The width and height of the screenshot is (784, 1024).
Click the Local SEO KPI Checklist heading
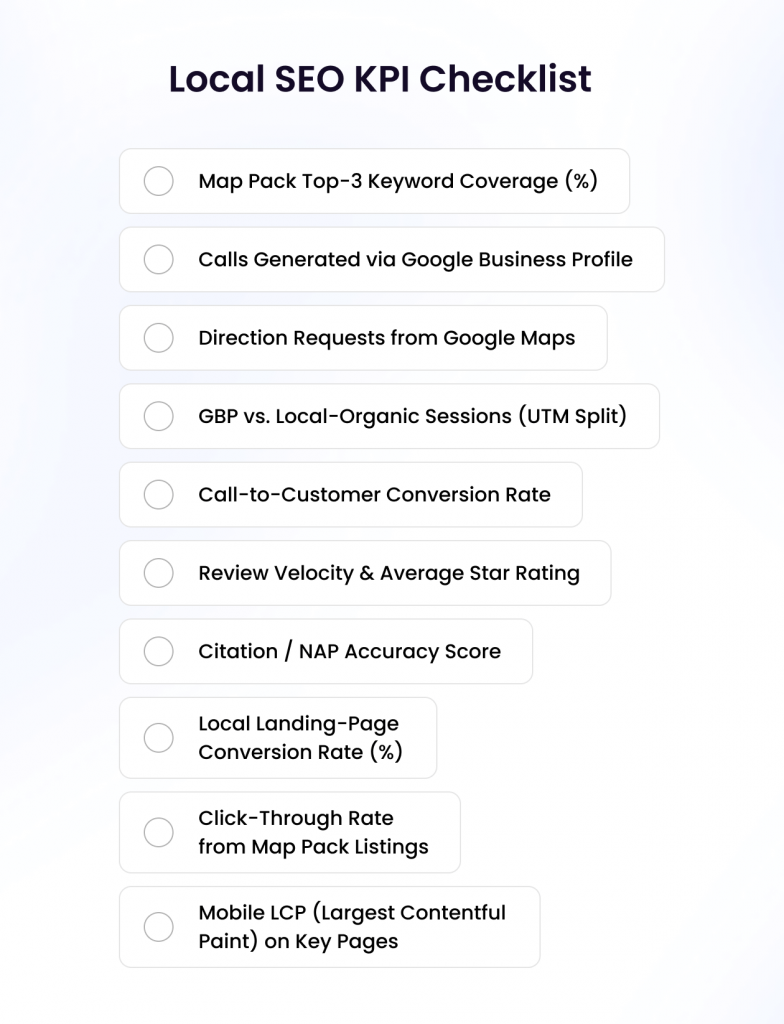tap(380, 79)
